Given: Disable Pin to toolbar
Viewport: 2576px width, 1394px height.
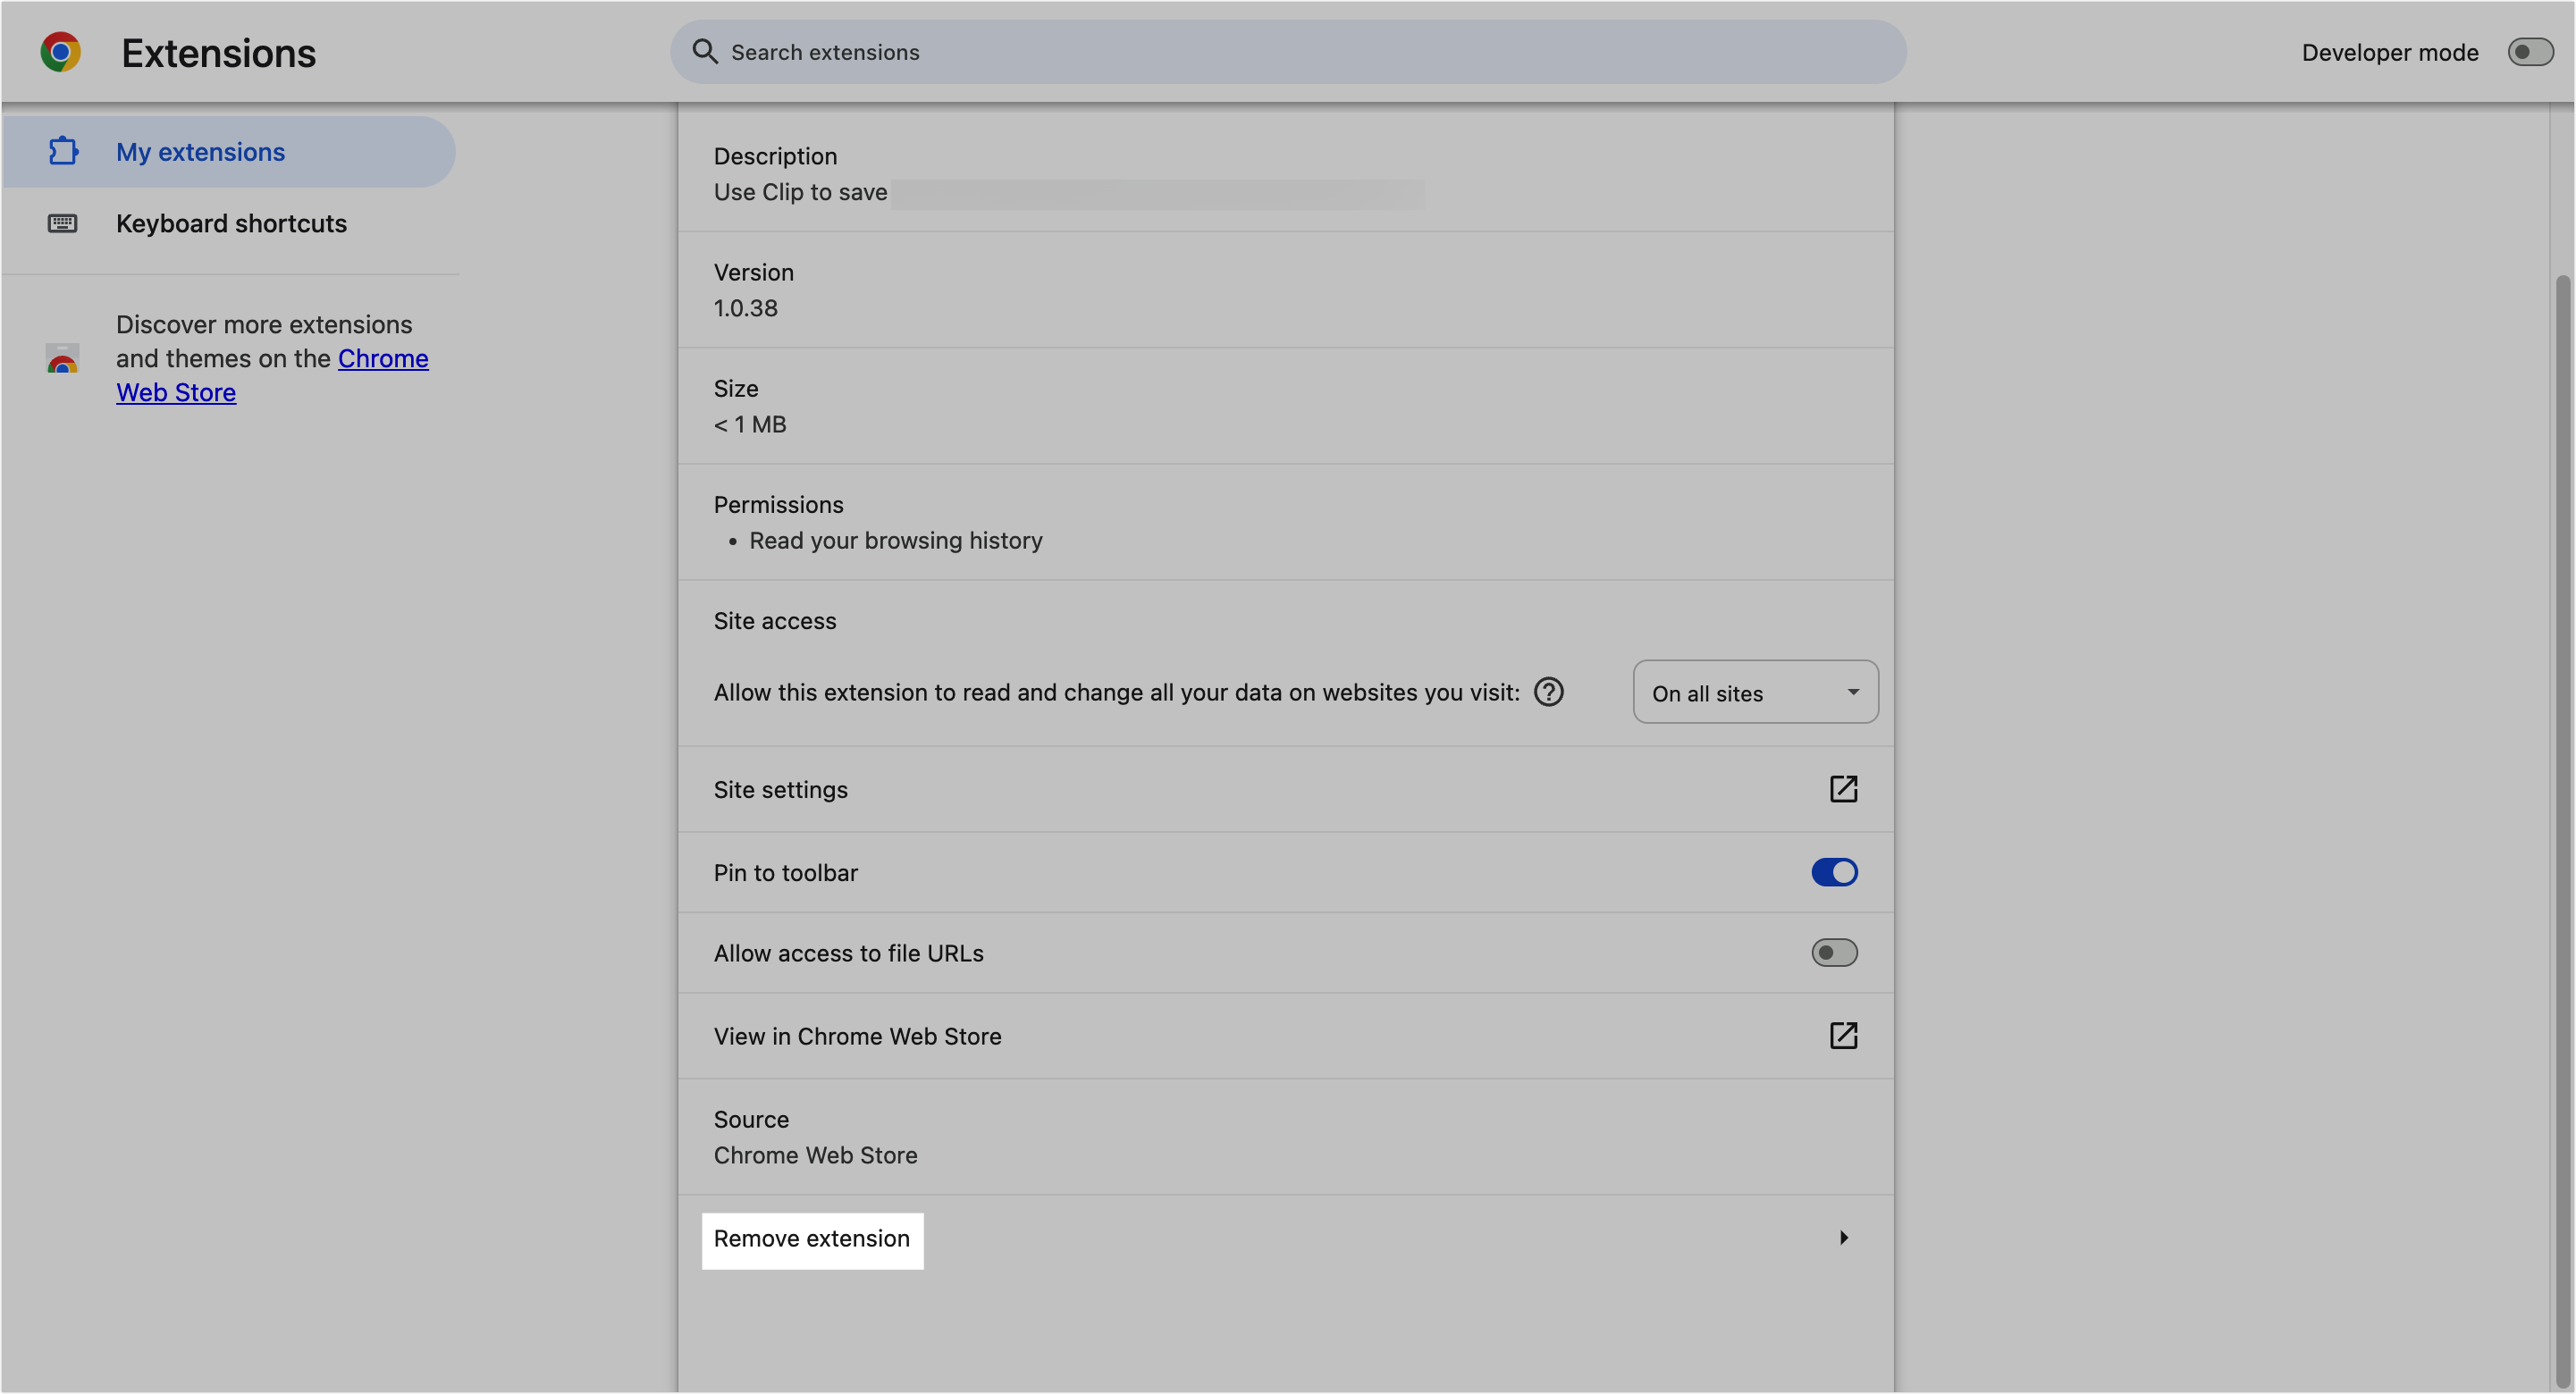Looking at the screenshot, I should tap(1834, 872).
